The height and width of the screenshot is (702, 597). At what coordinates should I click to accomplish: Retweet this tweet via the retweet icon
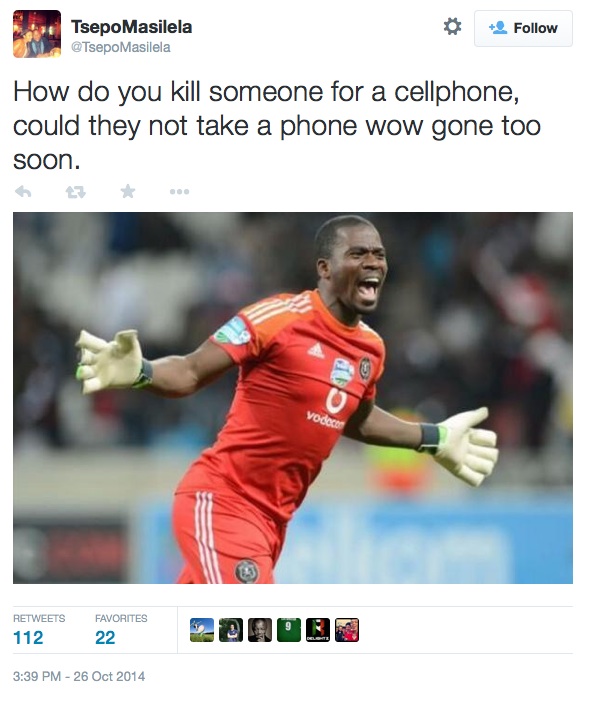pyautogui.click(x=76, y=192)
